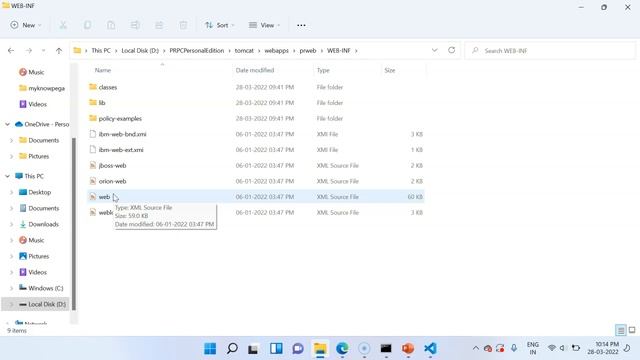Click webapps breadcrumb

(276, 51)
